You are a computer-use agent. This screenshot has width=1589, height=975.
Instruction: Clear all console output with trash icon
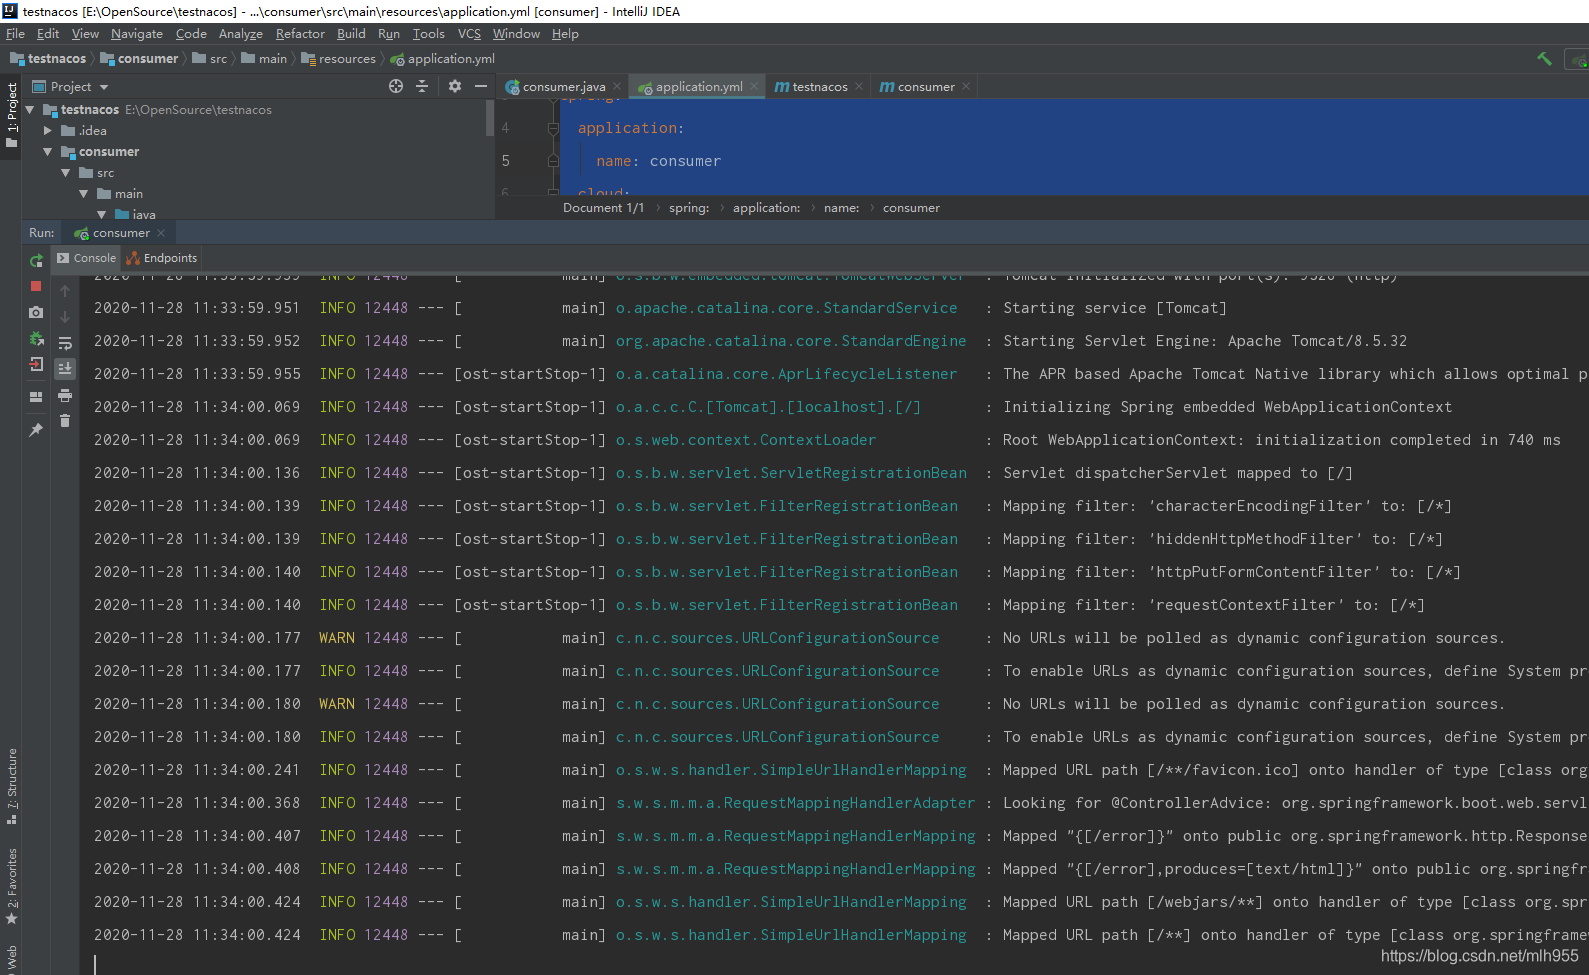[65, 421]
